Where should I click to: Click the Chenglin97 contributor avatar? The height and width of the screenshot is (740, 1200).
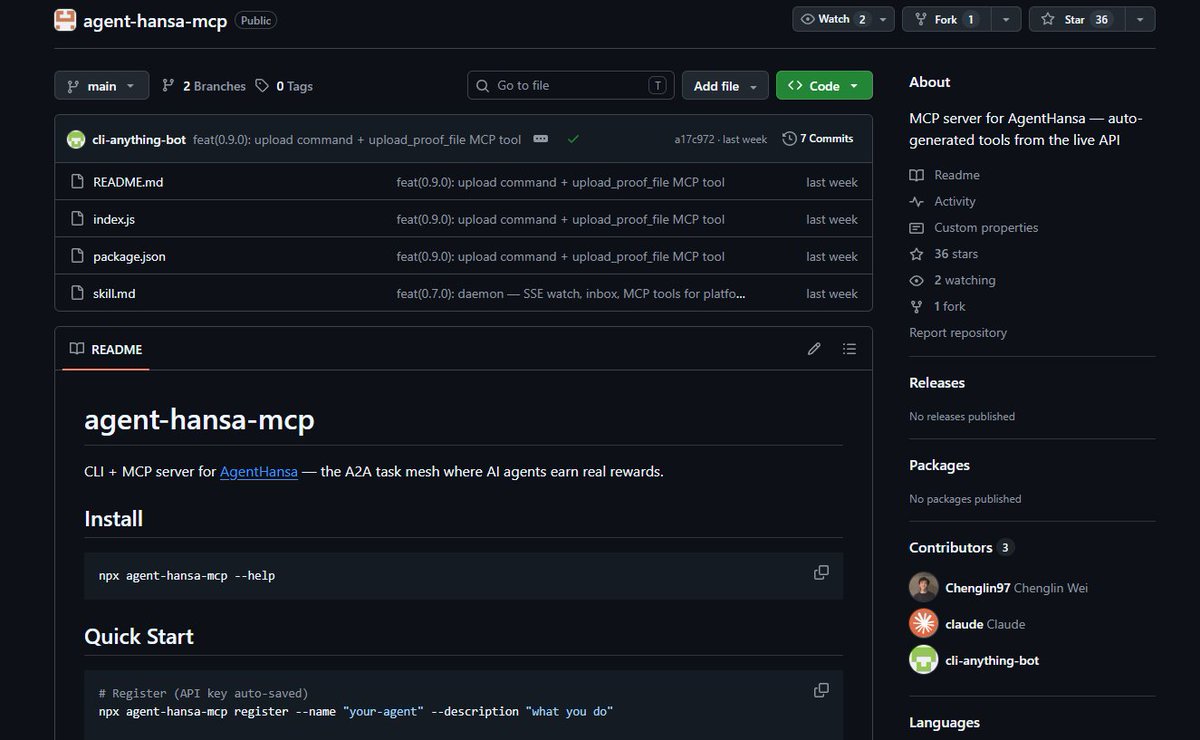pyautogui.click(x=924, y=588)
